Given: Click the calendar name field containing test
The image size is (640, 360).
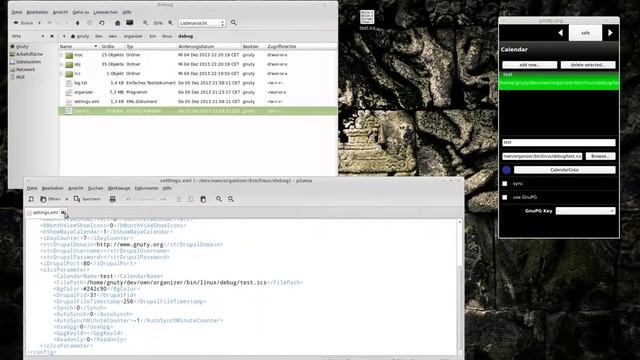Looking at the screenshot, I should [558, 142].
